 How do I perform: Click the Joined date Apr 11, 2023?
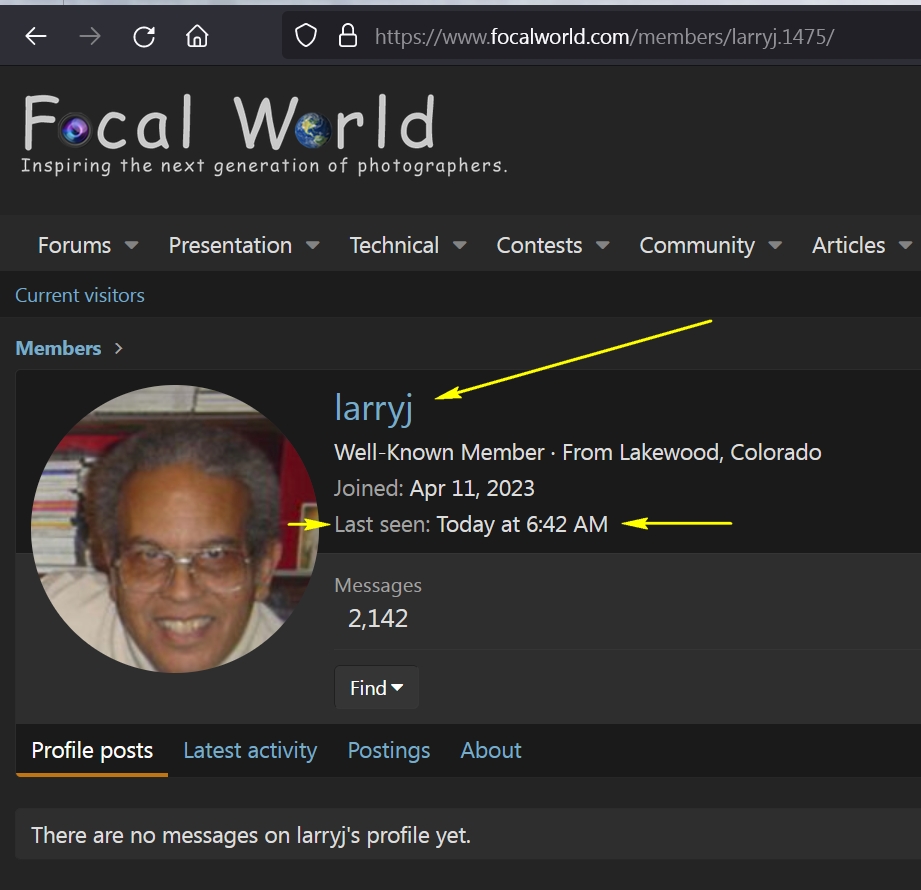(472, 488)
